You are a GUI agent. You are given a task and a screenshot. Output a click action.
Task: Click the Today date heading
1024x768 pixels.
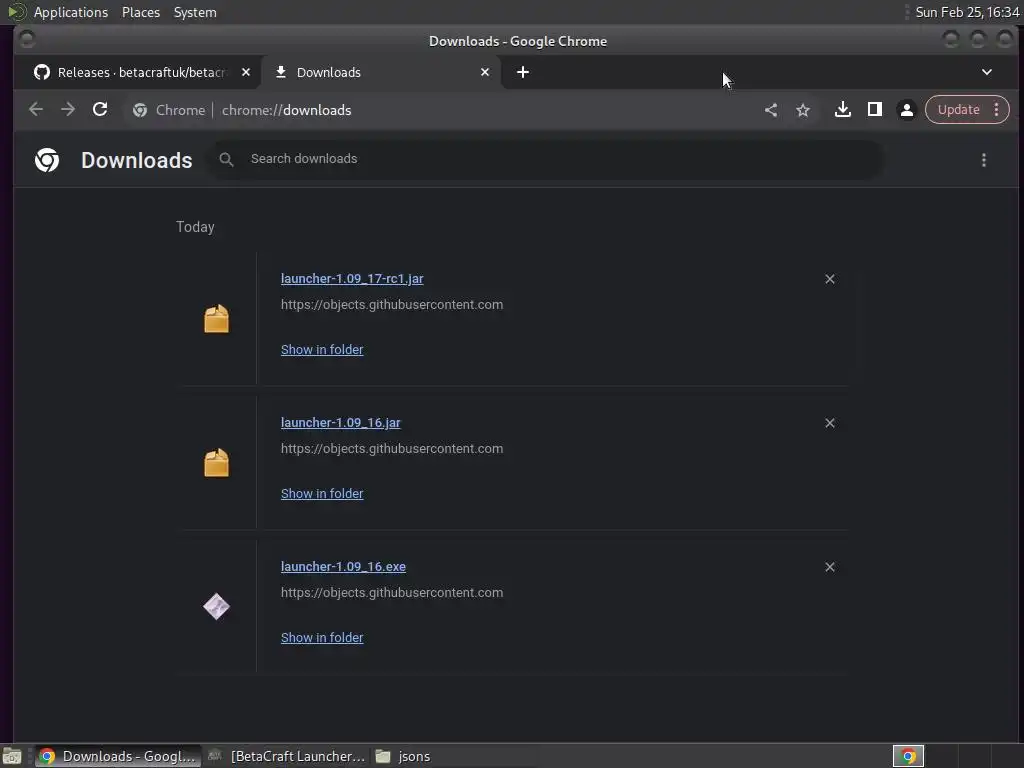(x=195, y=227)
